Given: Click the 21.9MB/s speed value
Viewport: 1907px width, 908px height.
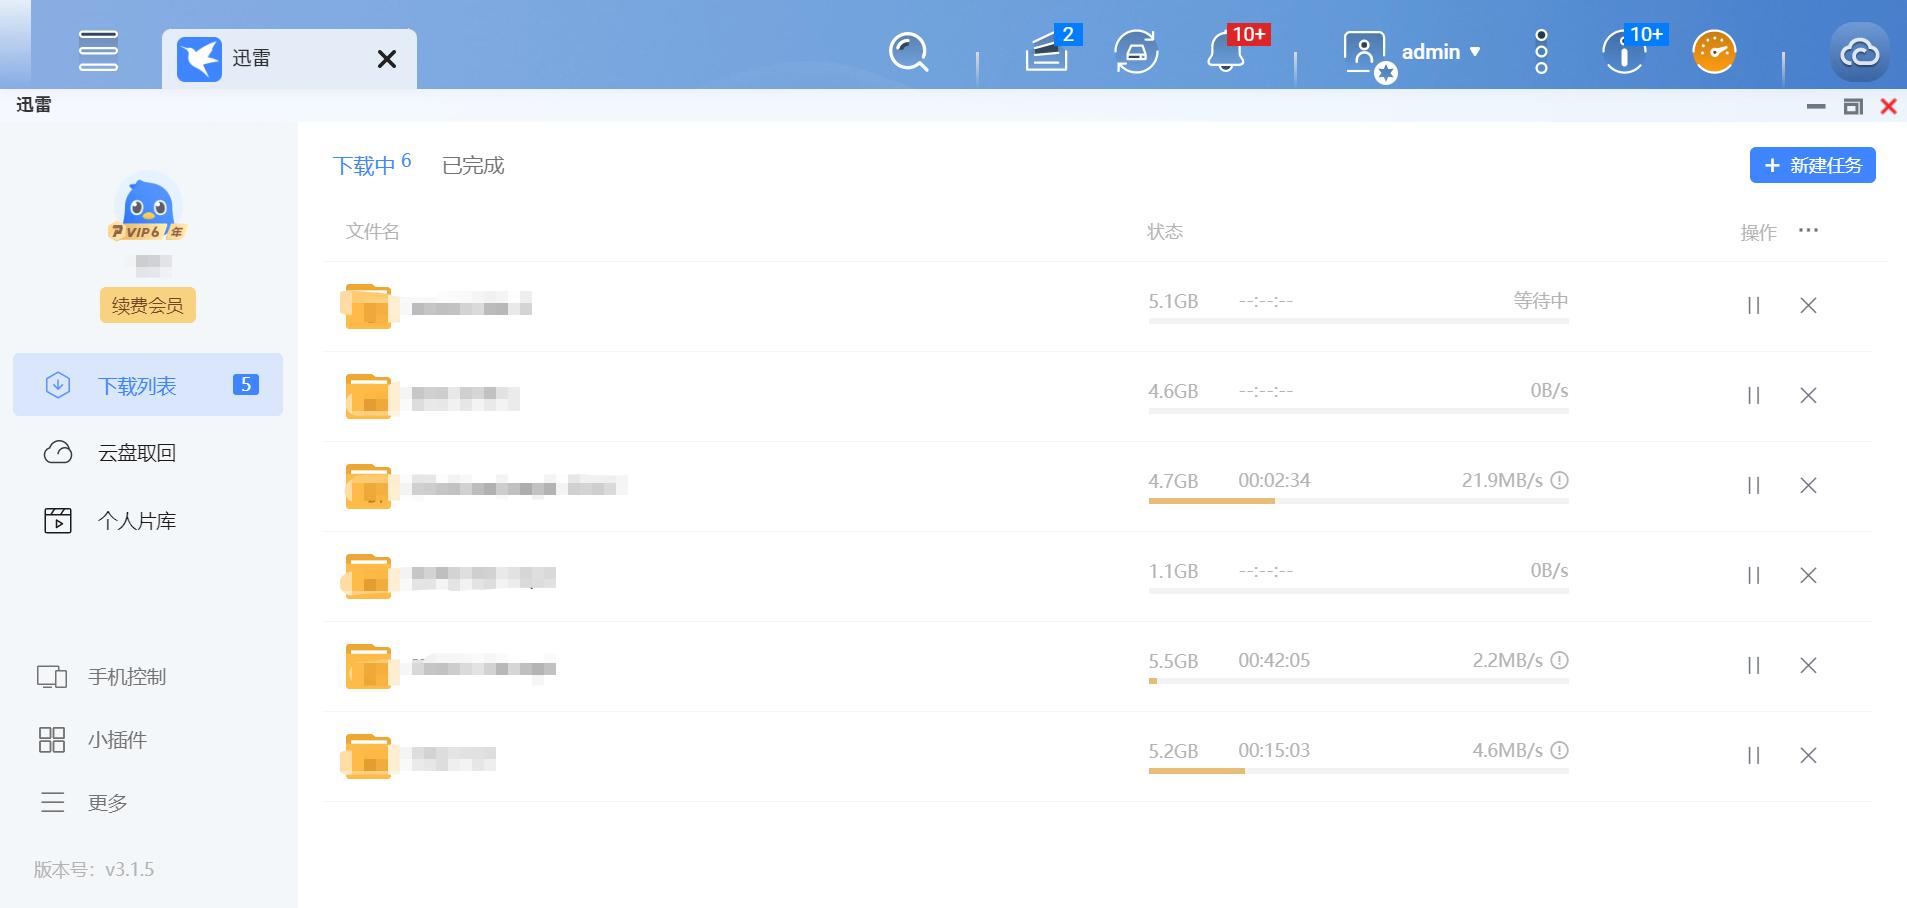Looking at the screenshot, I should click(x=1502, y=481).
